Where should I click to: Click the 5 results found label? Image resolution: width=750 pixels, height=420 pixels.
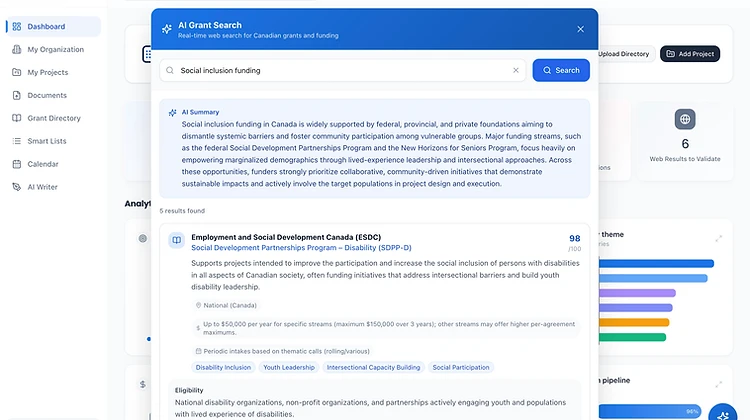pyautogui.click(x=182, y=210)
